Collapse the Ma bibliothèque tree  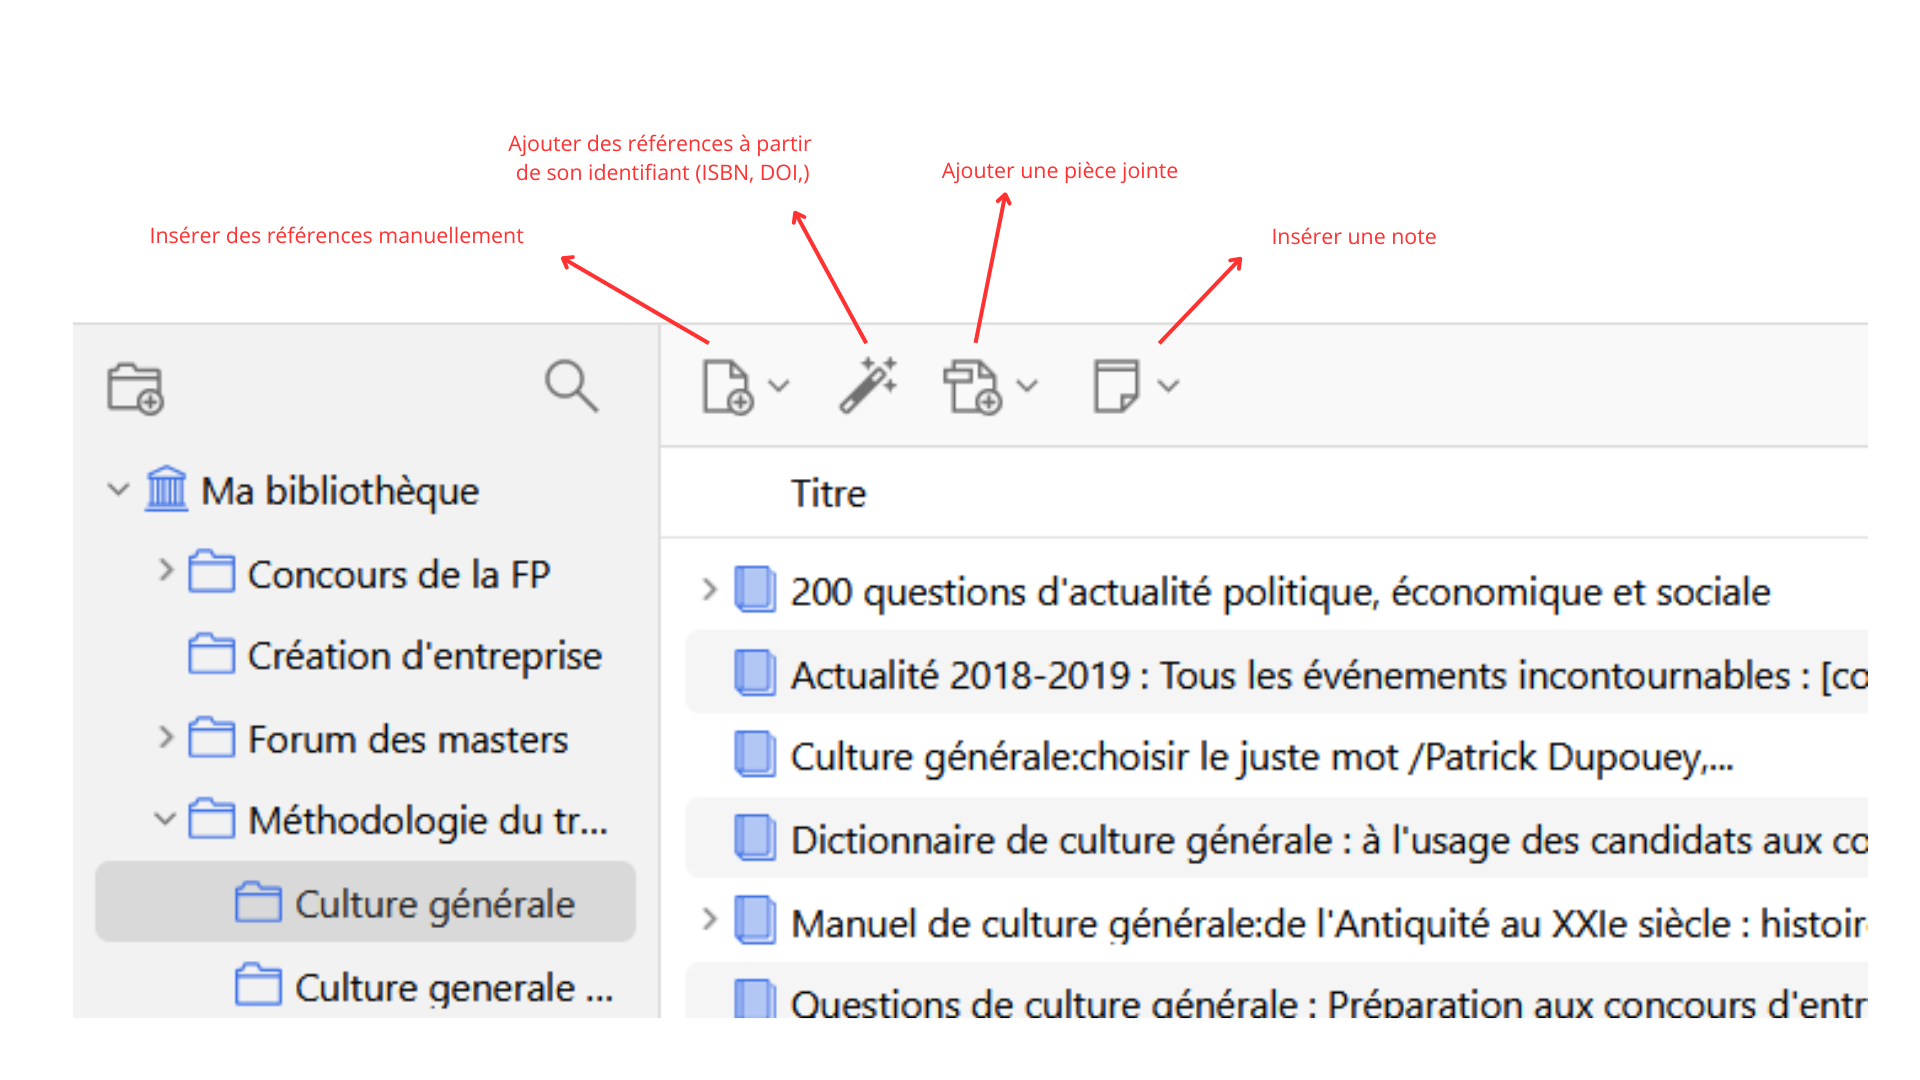coord(118,490)
